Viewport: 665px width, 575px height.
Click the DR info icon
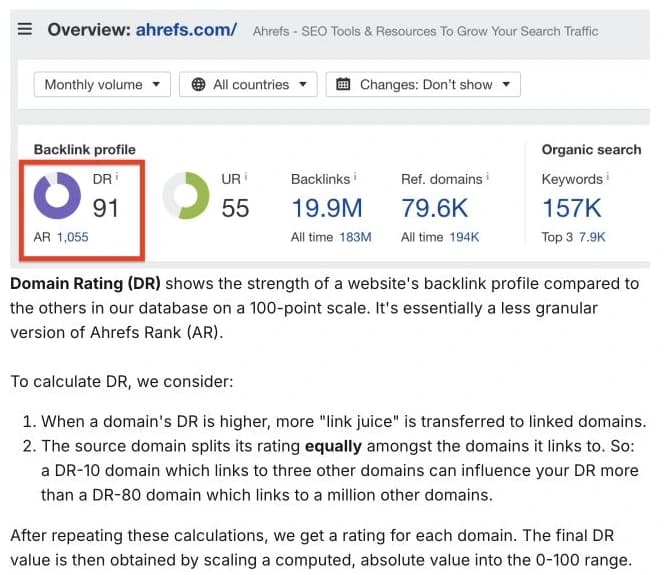point(117,176)
